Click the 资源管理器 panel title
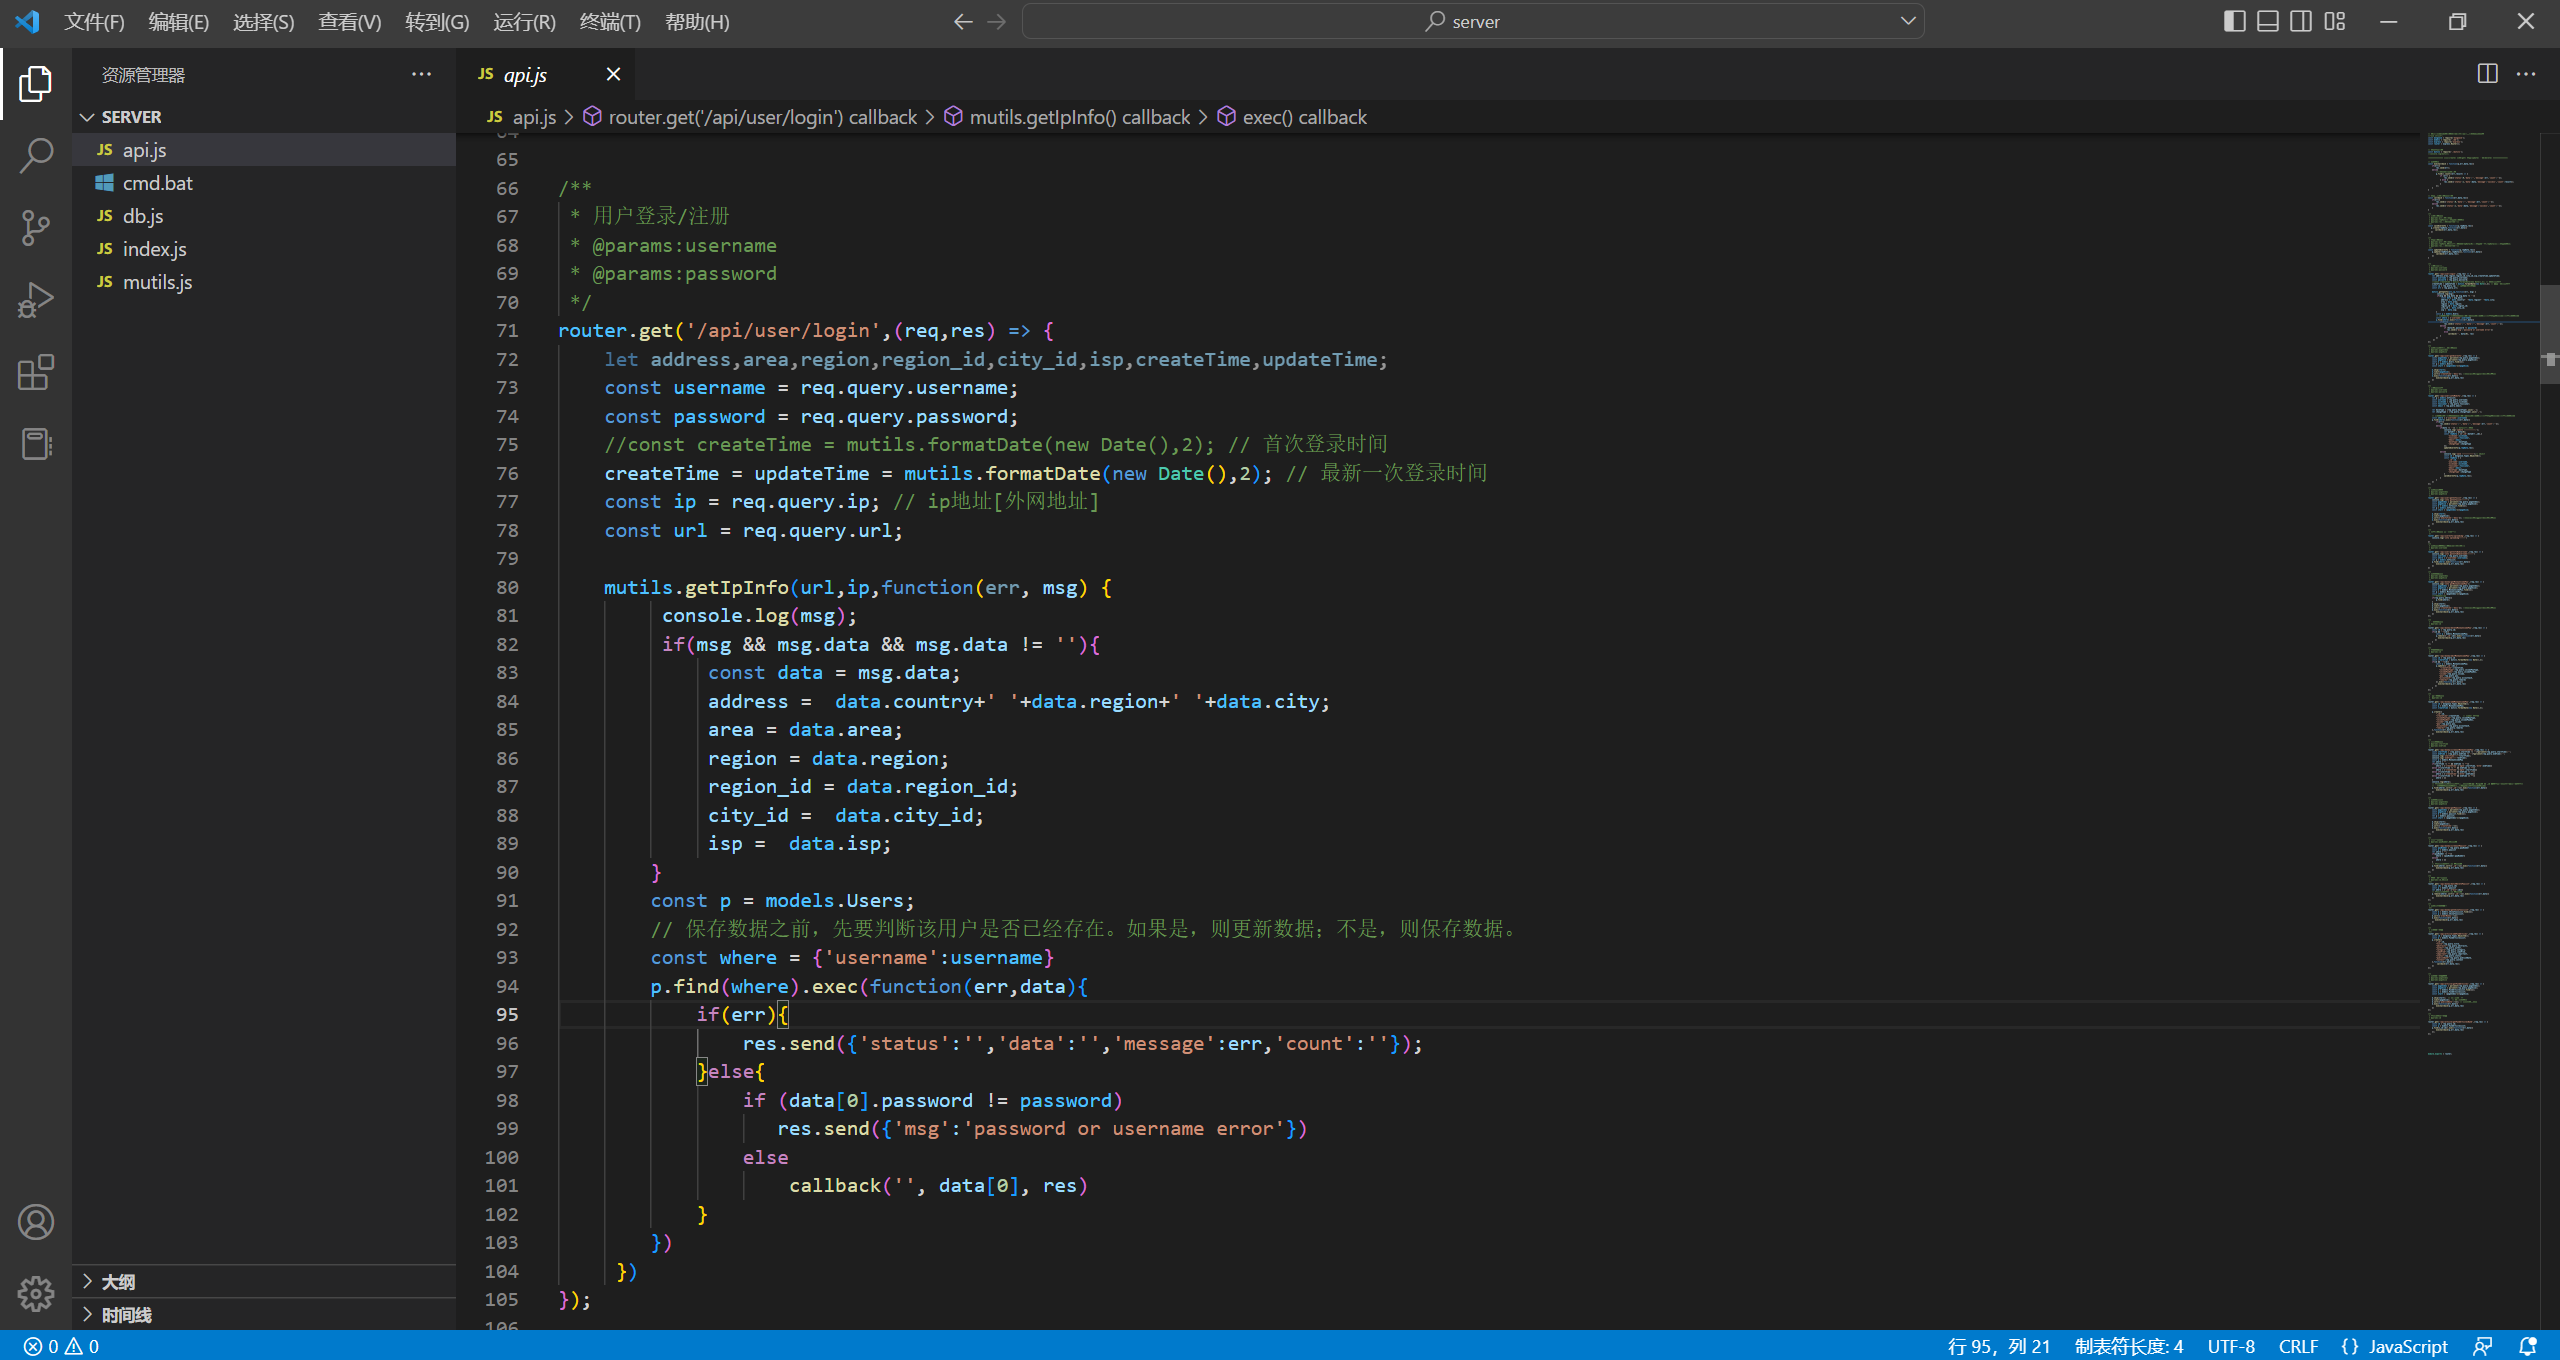Viewport: 2560px width, 1360px height. click(x=143, y=75)
